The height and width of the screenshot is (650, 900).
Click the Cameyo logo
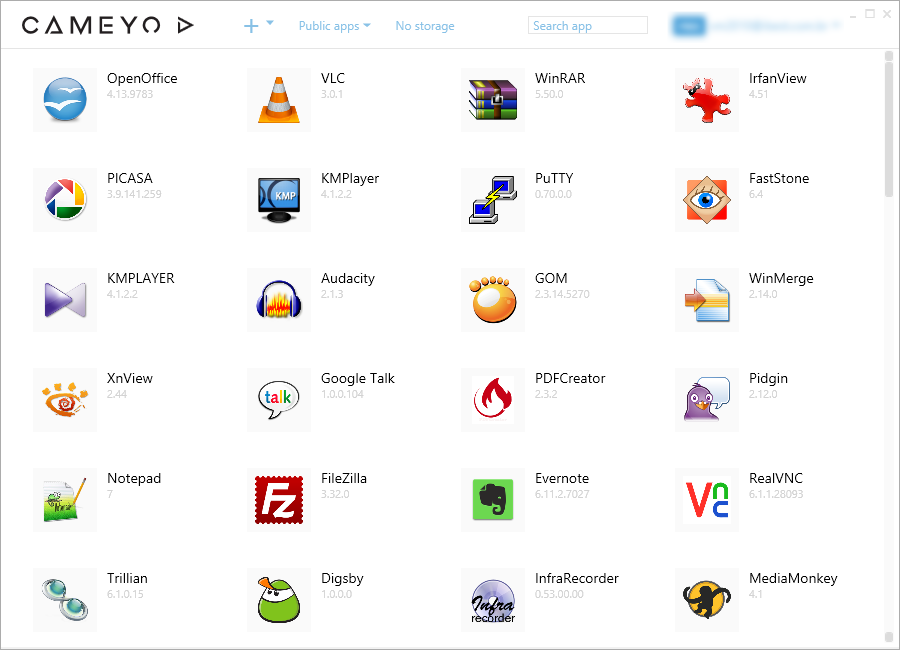(108, 25)
